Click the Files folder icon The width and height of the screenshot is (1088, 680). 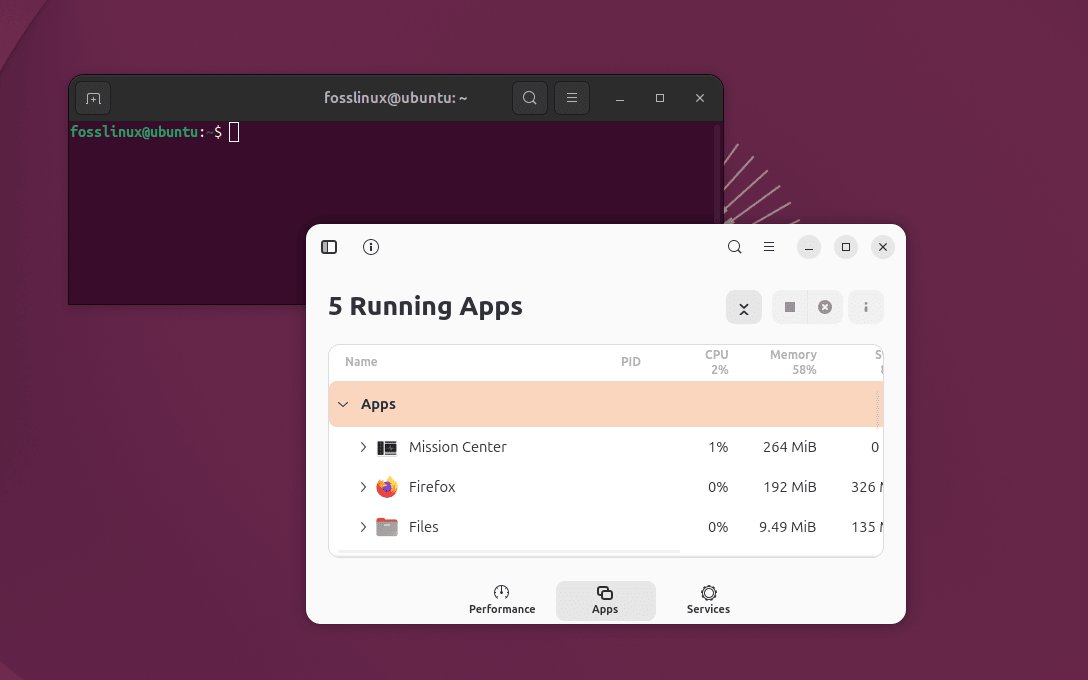386,527
